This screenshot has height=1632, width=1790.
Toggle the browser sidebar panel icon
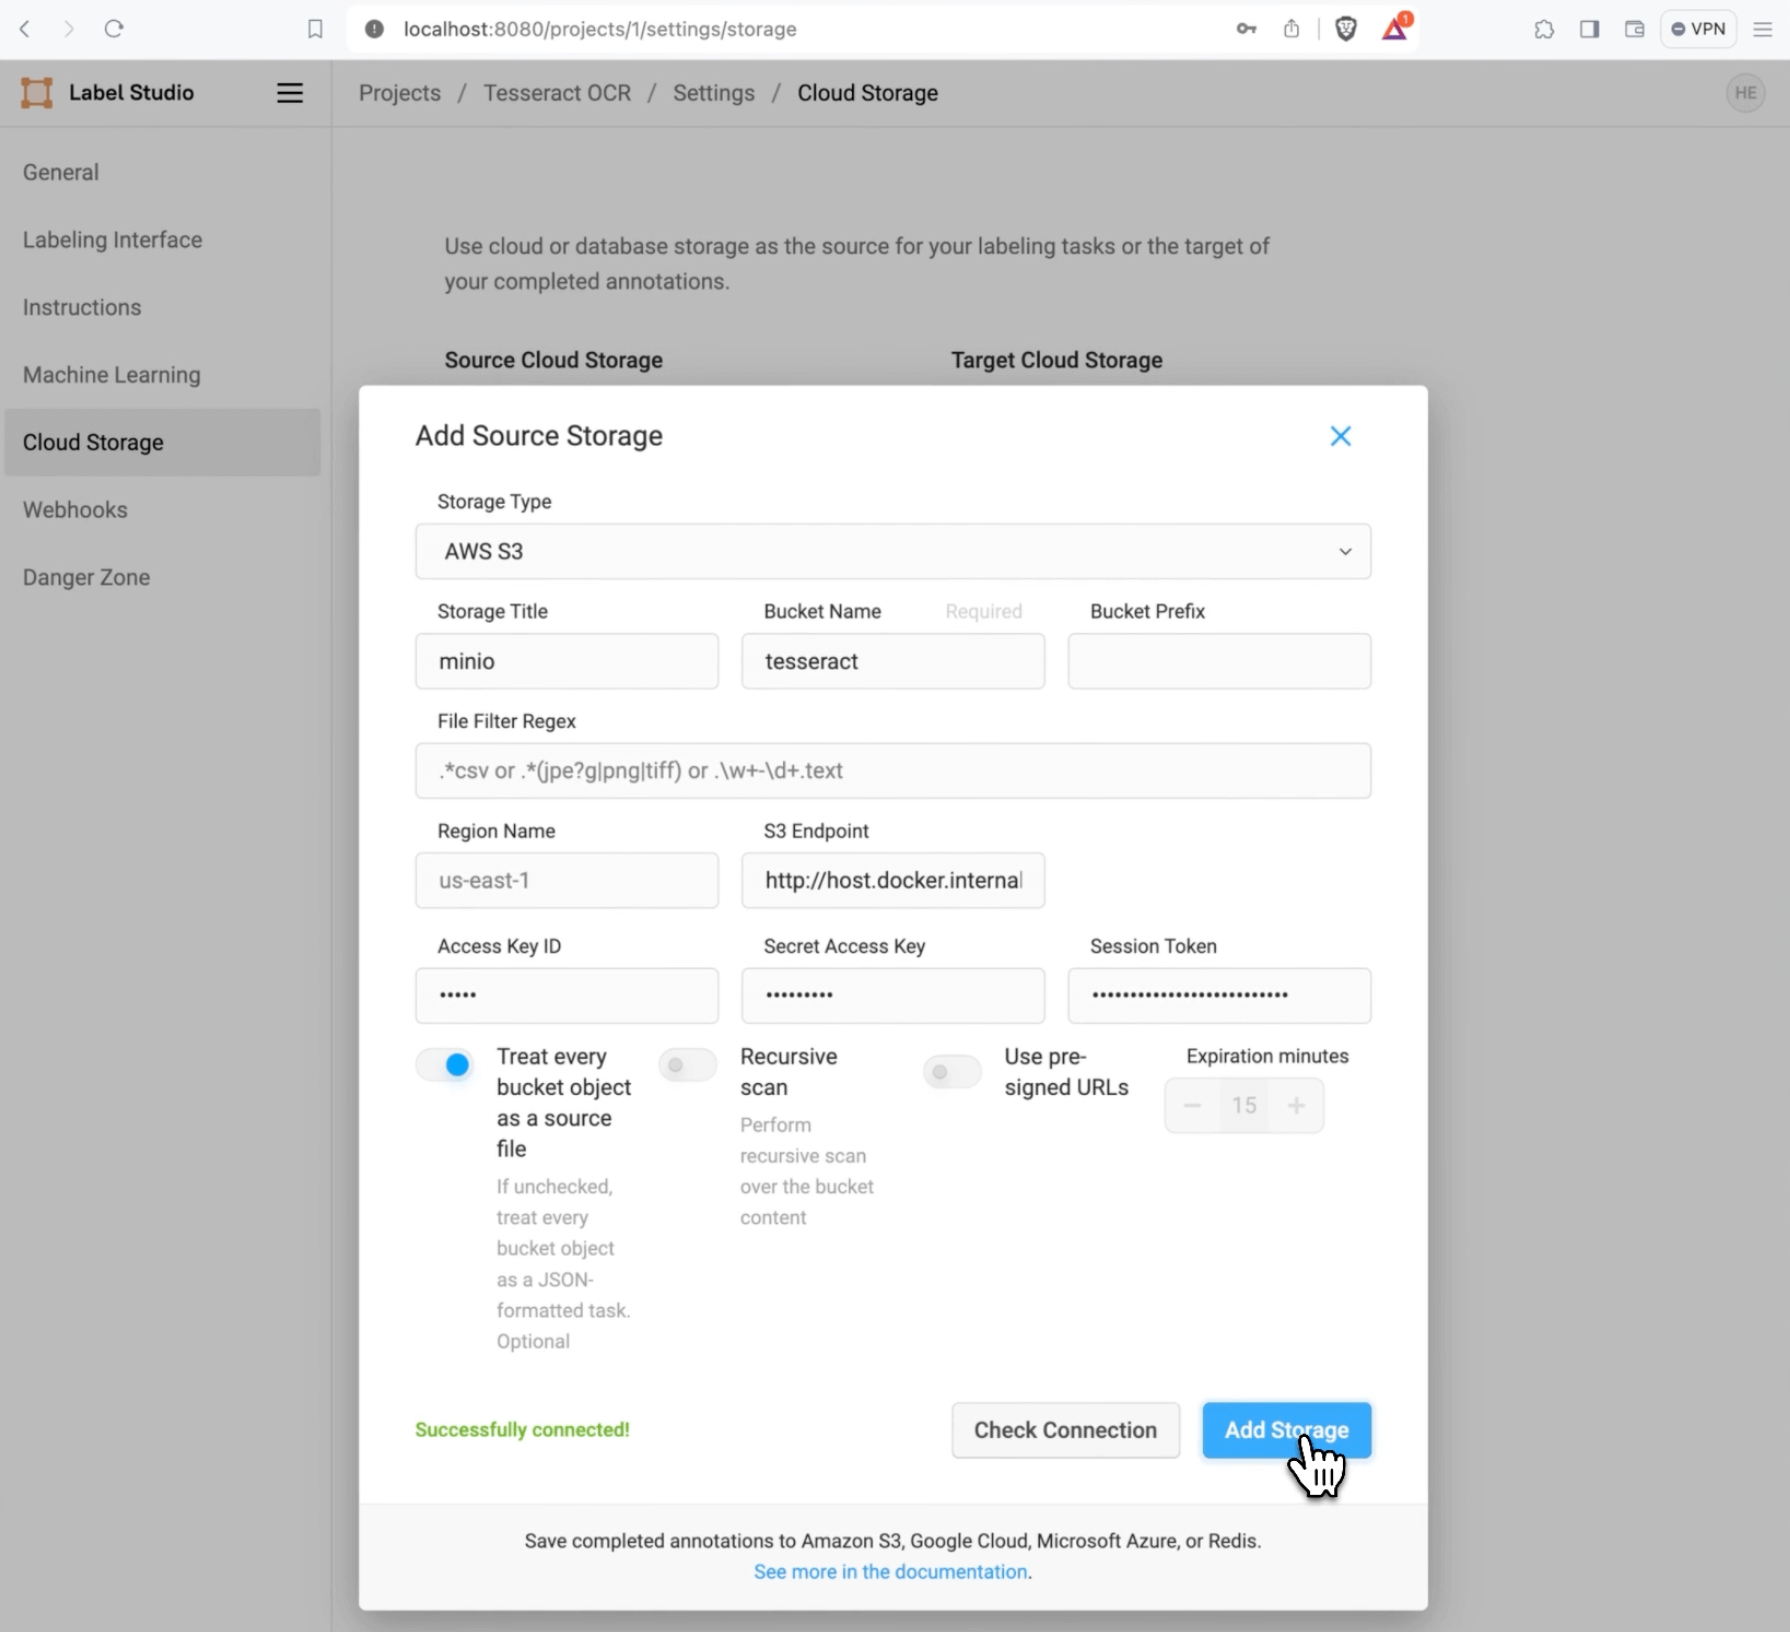[x=1589, y=29]
